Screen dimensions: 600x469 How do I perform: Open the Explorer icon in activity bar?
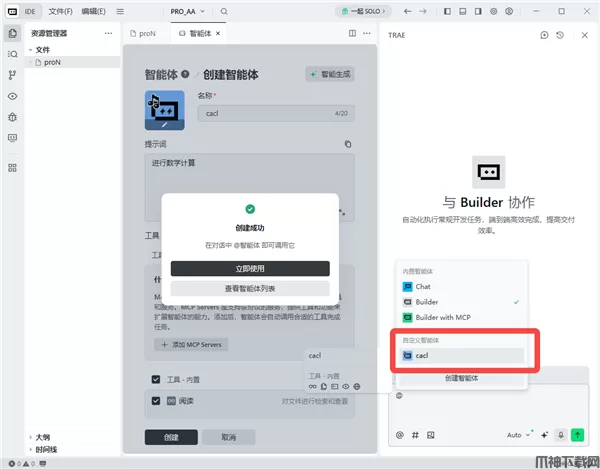click(x=12, y=33)
